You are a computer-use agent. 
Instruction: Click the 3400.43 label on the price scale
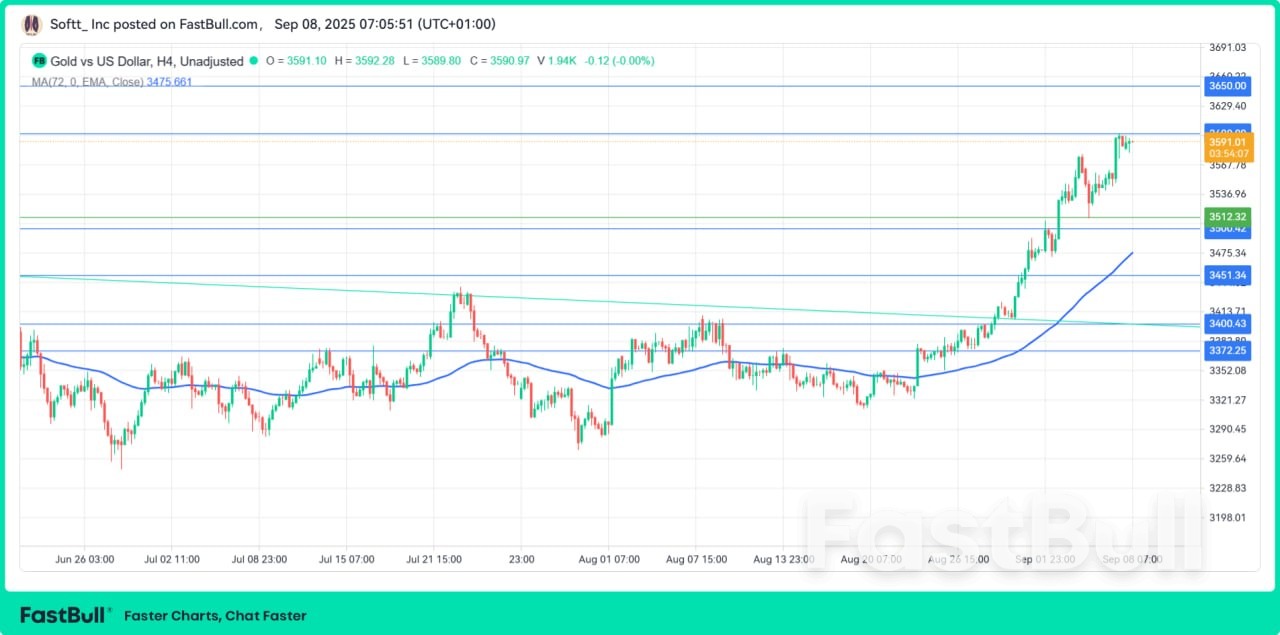pyautogui.click(x=1227, y=323)
